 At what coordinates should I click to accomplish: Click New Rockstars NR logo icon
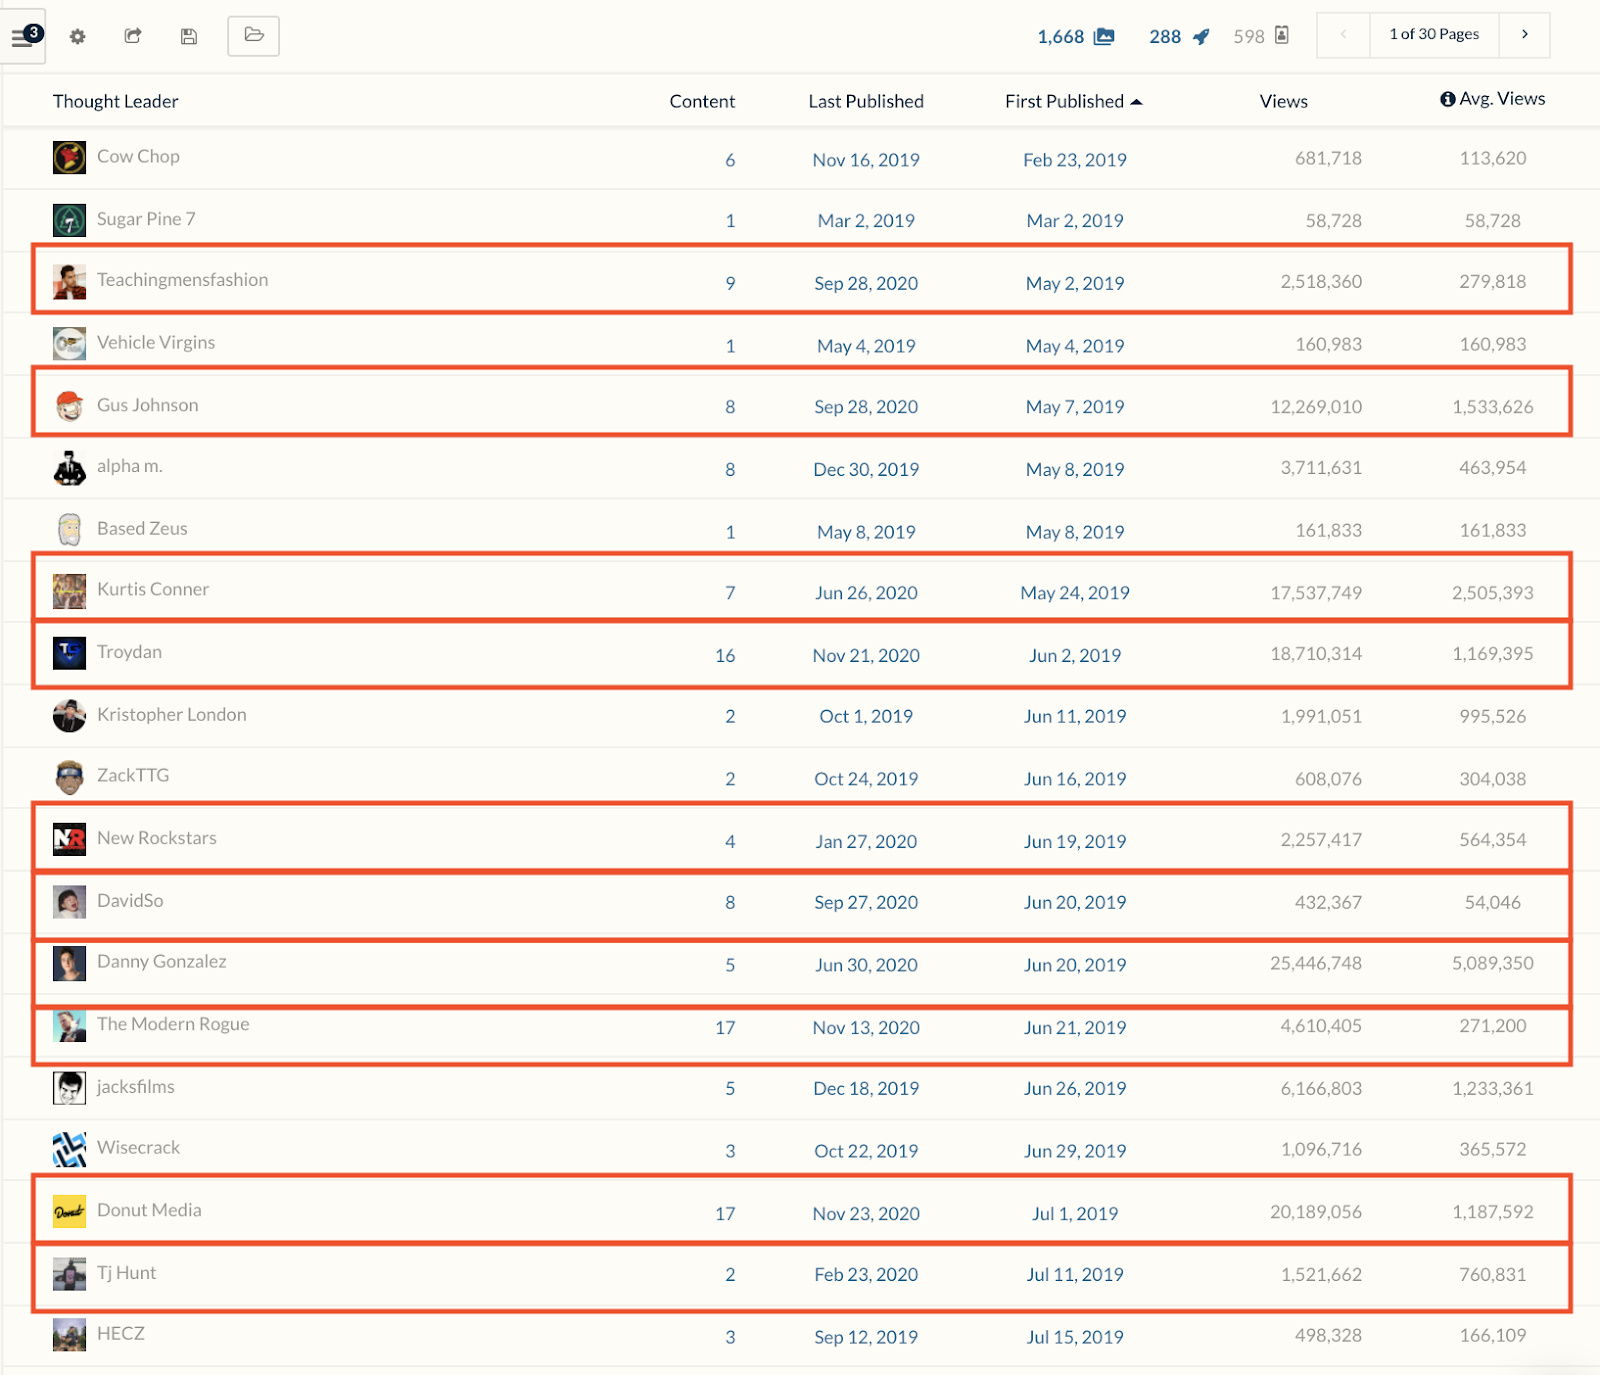point(69,839)
